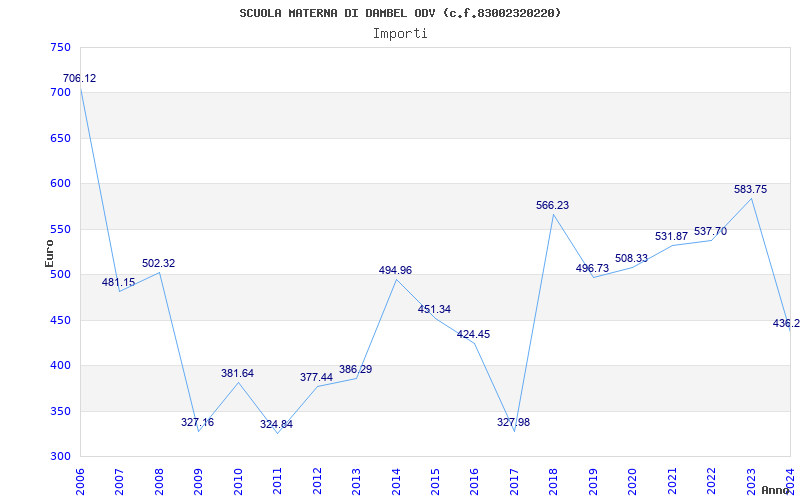Select the 2007 value label 481.15
The height and width of the screenshot is (500, 800).
coord(118,282)
